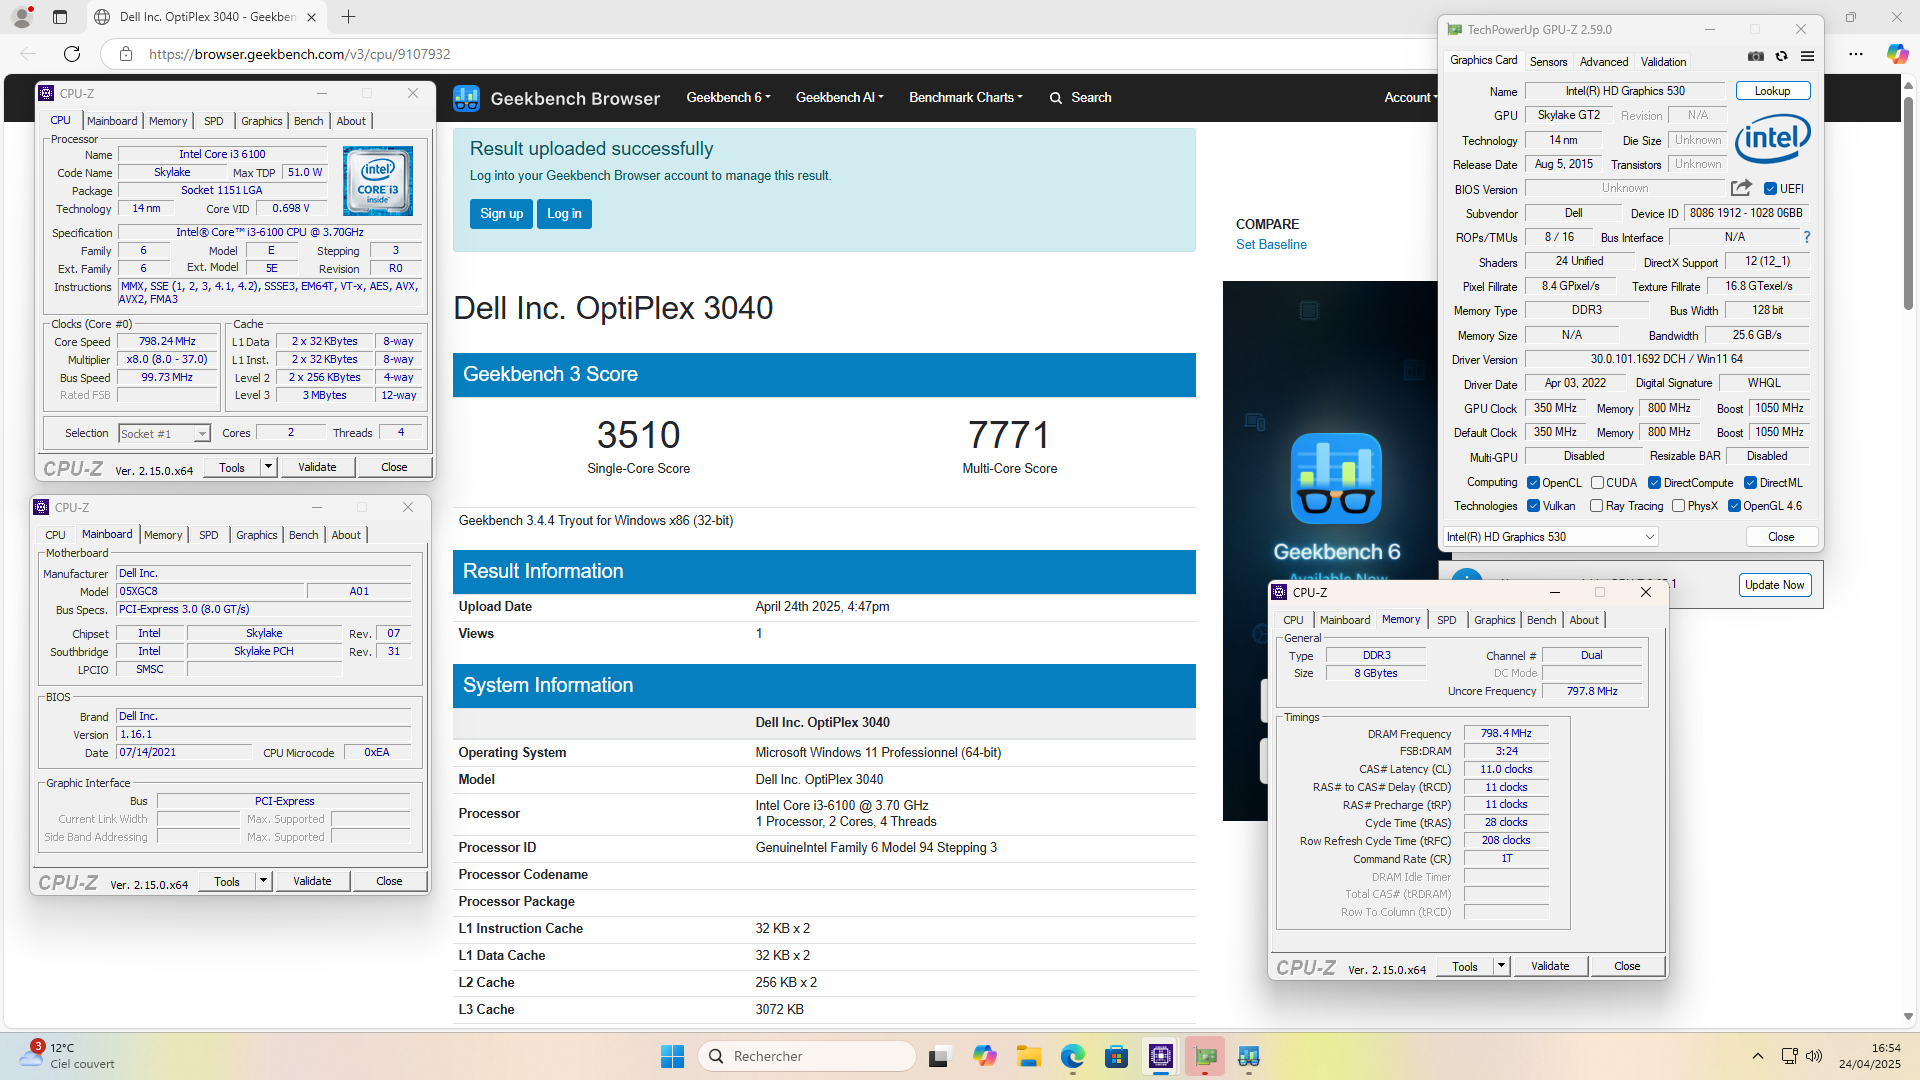
Task: Click the Update Now button
Action: [1774, 585]
